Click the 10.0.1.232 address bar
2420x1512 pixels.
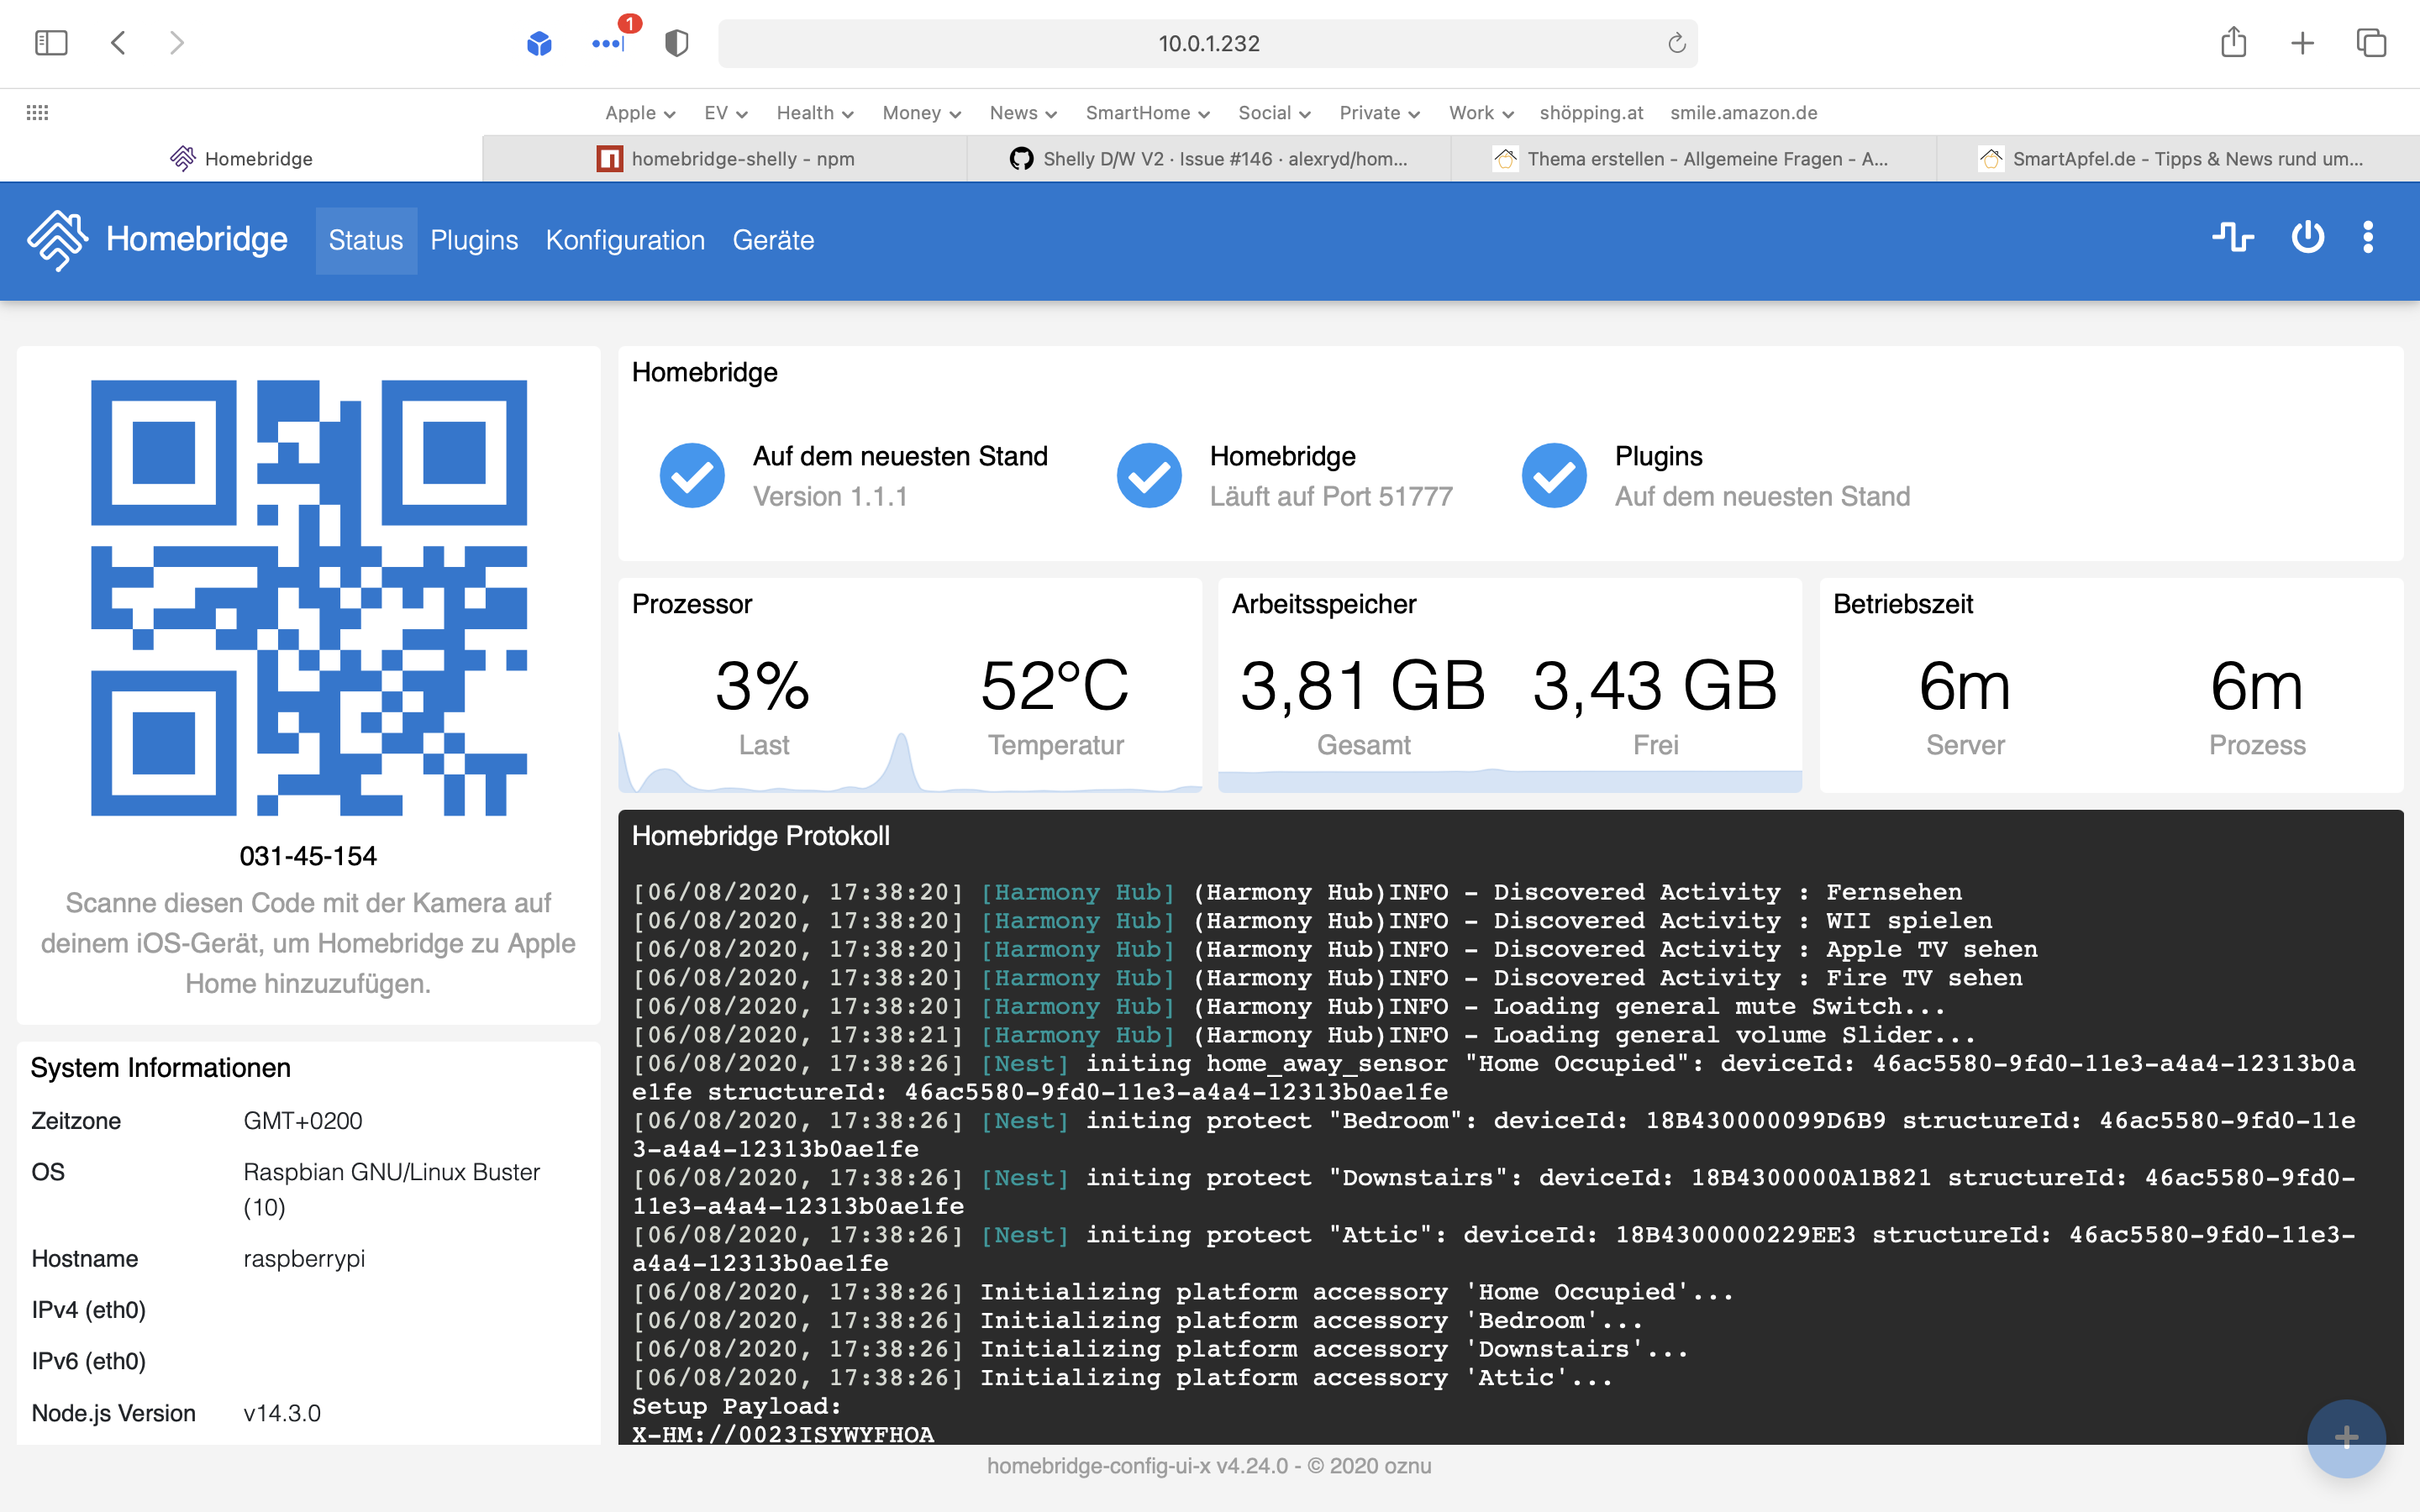tap(1208, 43)
